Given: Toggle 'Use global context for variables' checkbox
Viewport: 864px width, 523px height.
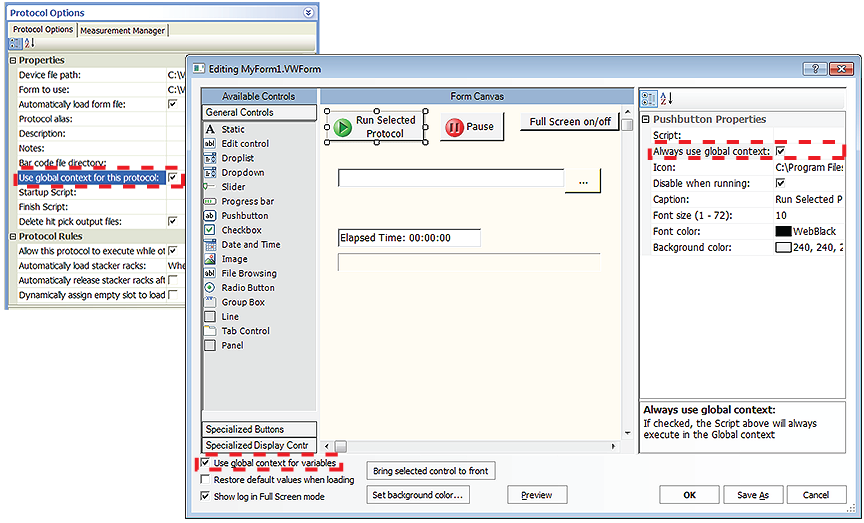Looking at the screenshot, I should tap(206, 464).
